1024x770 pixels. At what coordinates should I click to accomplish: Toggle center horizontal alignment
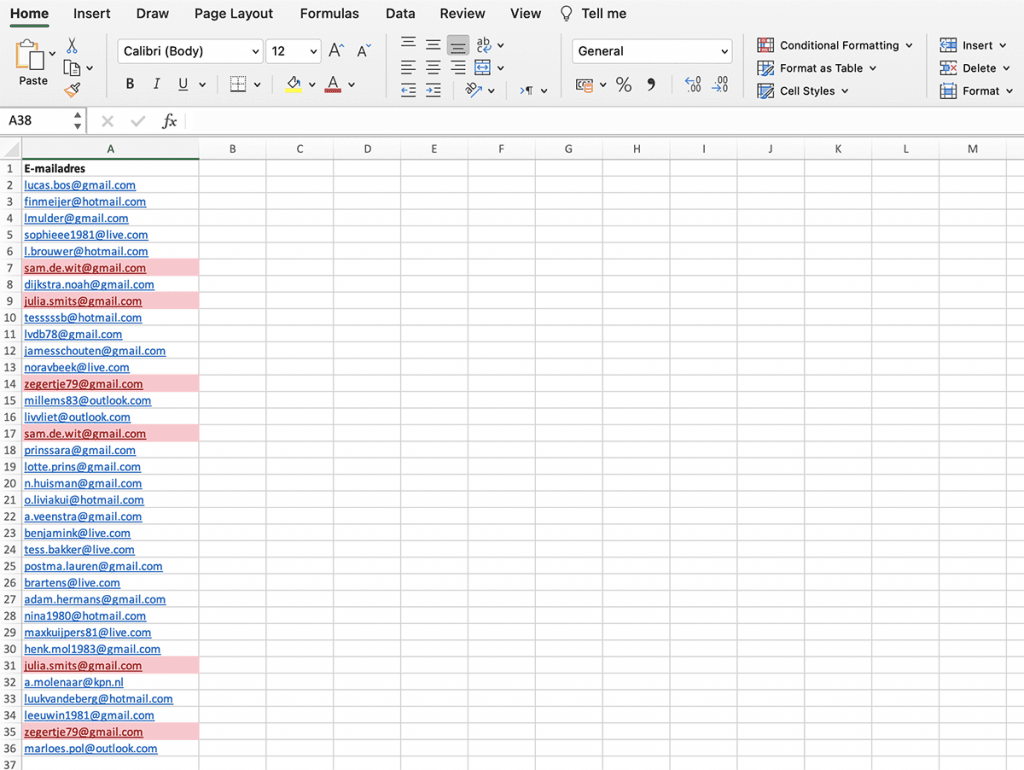(x=433, y=68)
